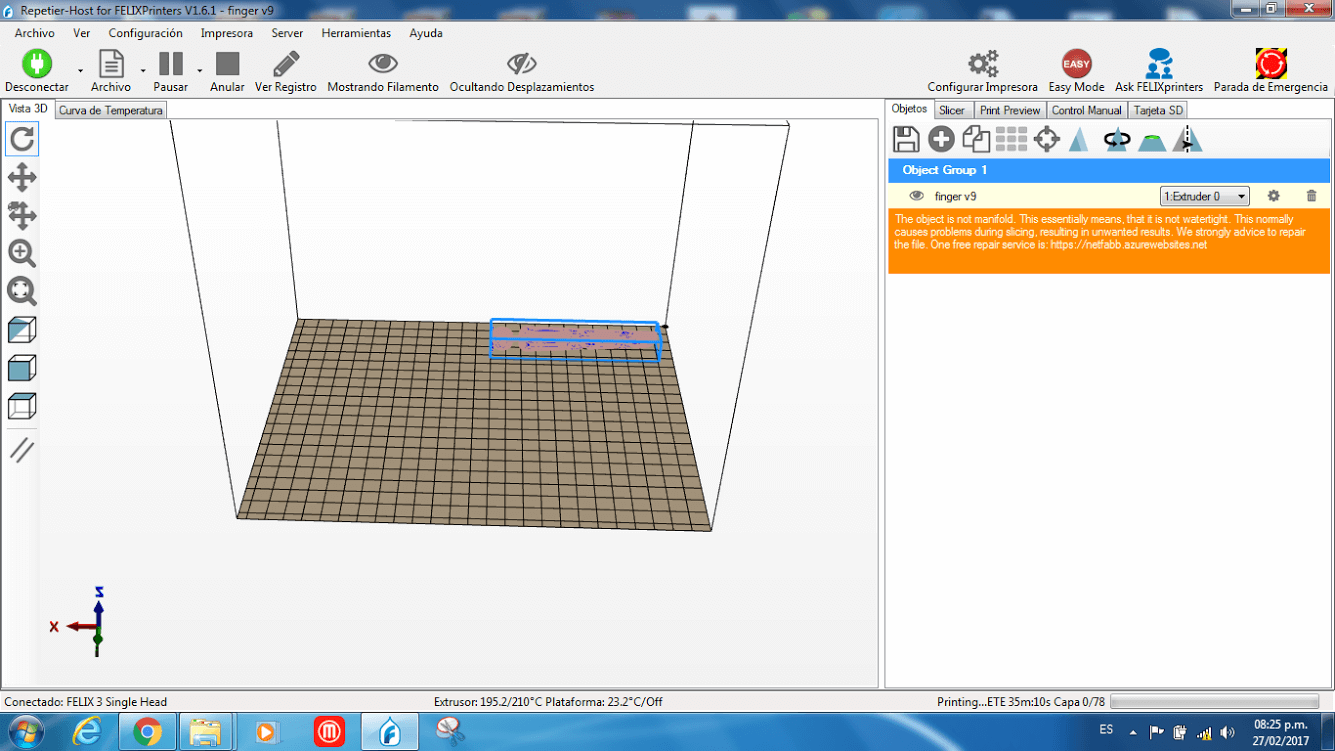Open the Archivo menu in menu bar

point(35,33)
